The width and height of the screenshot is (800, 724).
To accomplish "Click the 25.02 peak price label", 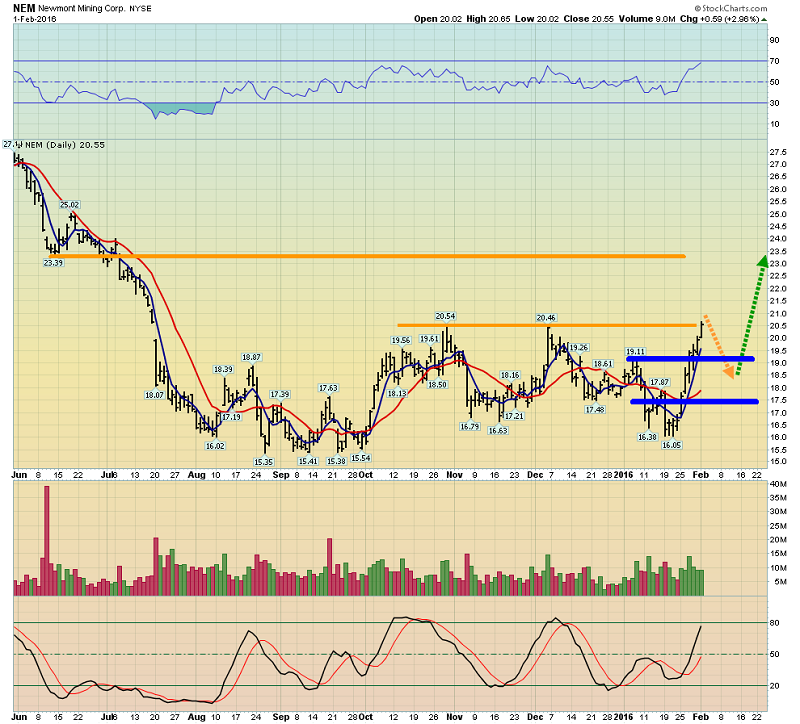I will 69,205.
